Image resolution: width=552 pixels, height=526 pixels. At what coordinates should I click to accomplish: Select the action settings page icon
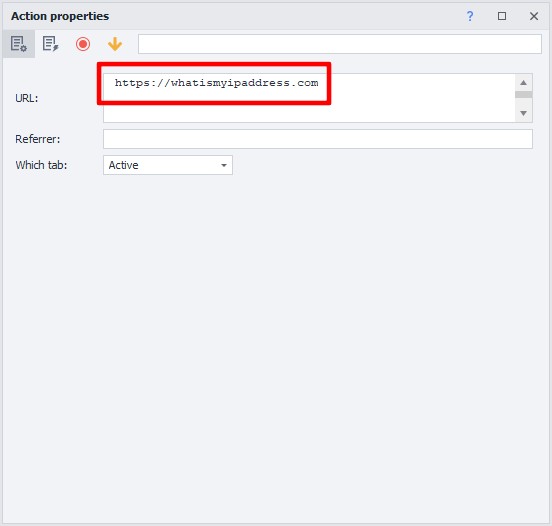(x=19, y=44)
